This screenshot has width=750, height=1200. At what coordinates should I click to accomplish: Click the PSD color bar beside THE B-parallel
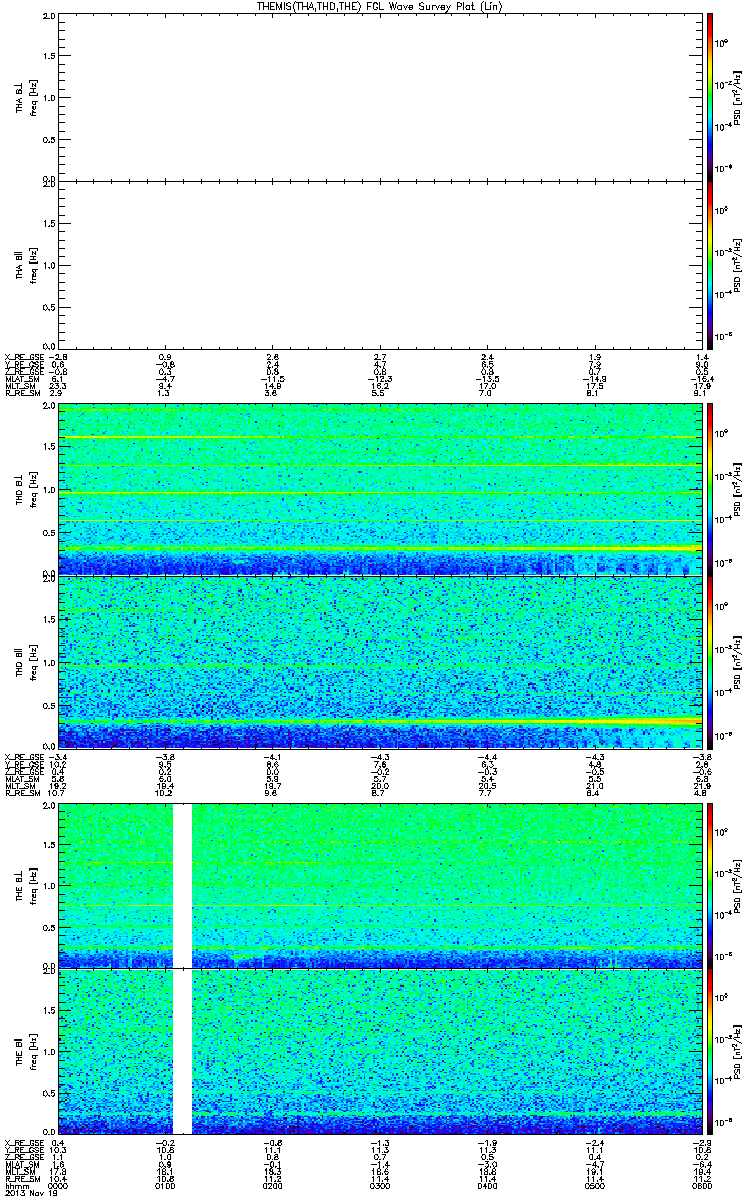pyautogui.click(x=710, y=1052)
